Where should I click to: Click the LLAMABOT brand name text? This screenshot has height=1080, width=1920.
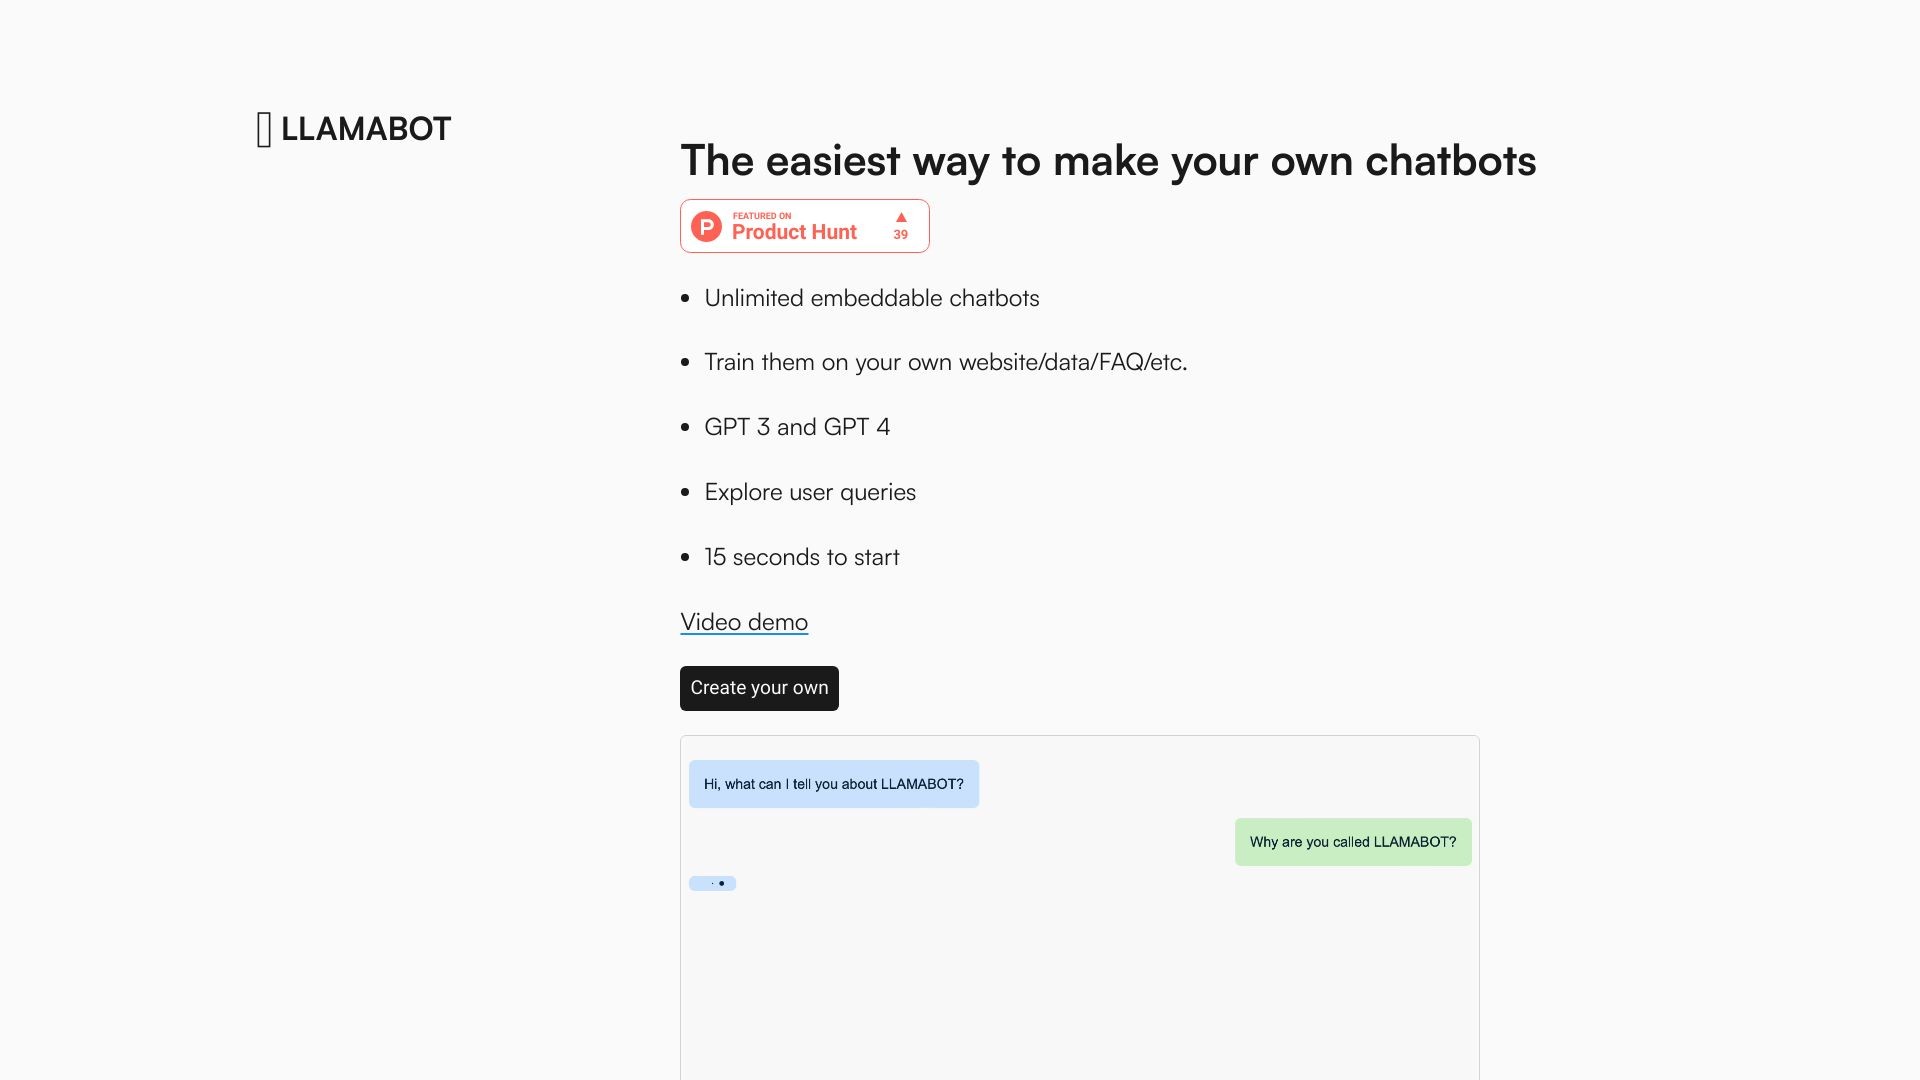click(x=366, y=129)
